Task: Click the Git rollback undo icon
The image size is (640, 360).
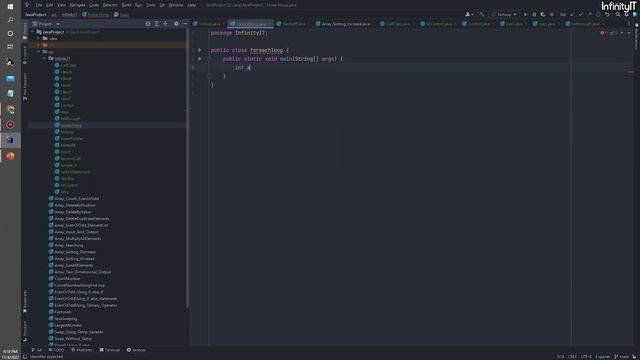Action: pos(607,14)
